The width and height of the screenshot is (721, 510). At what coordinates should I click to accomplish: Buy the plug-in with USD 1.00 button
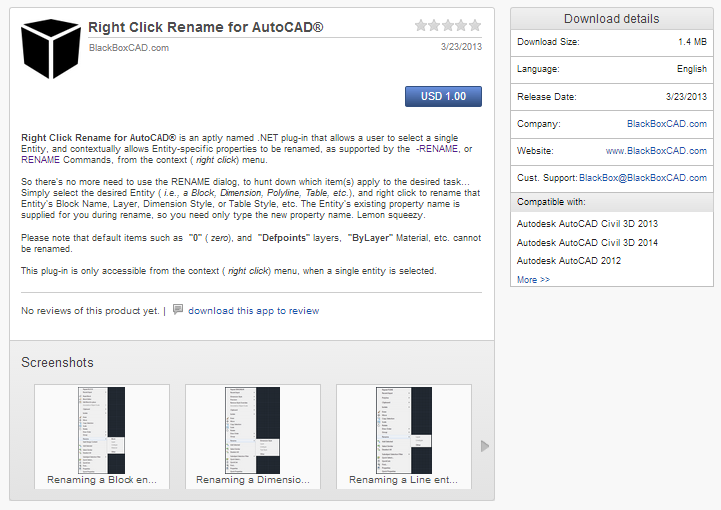pyautogui.click(x=443, y=97)
